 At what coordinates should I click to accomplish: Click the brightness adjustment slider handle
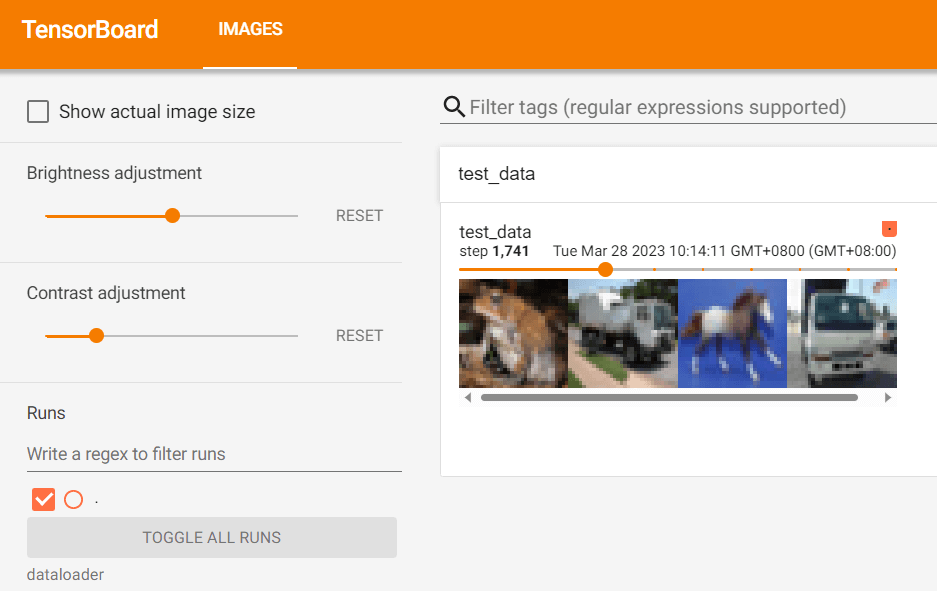pos(172,216)
